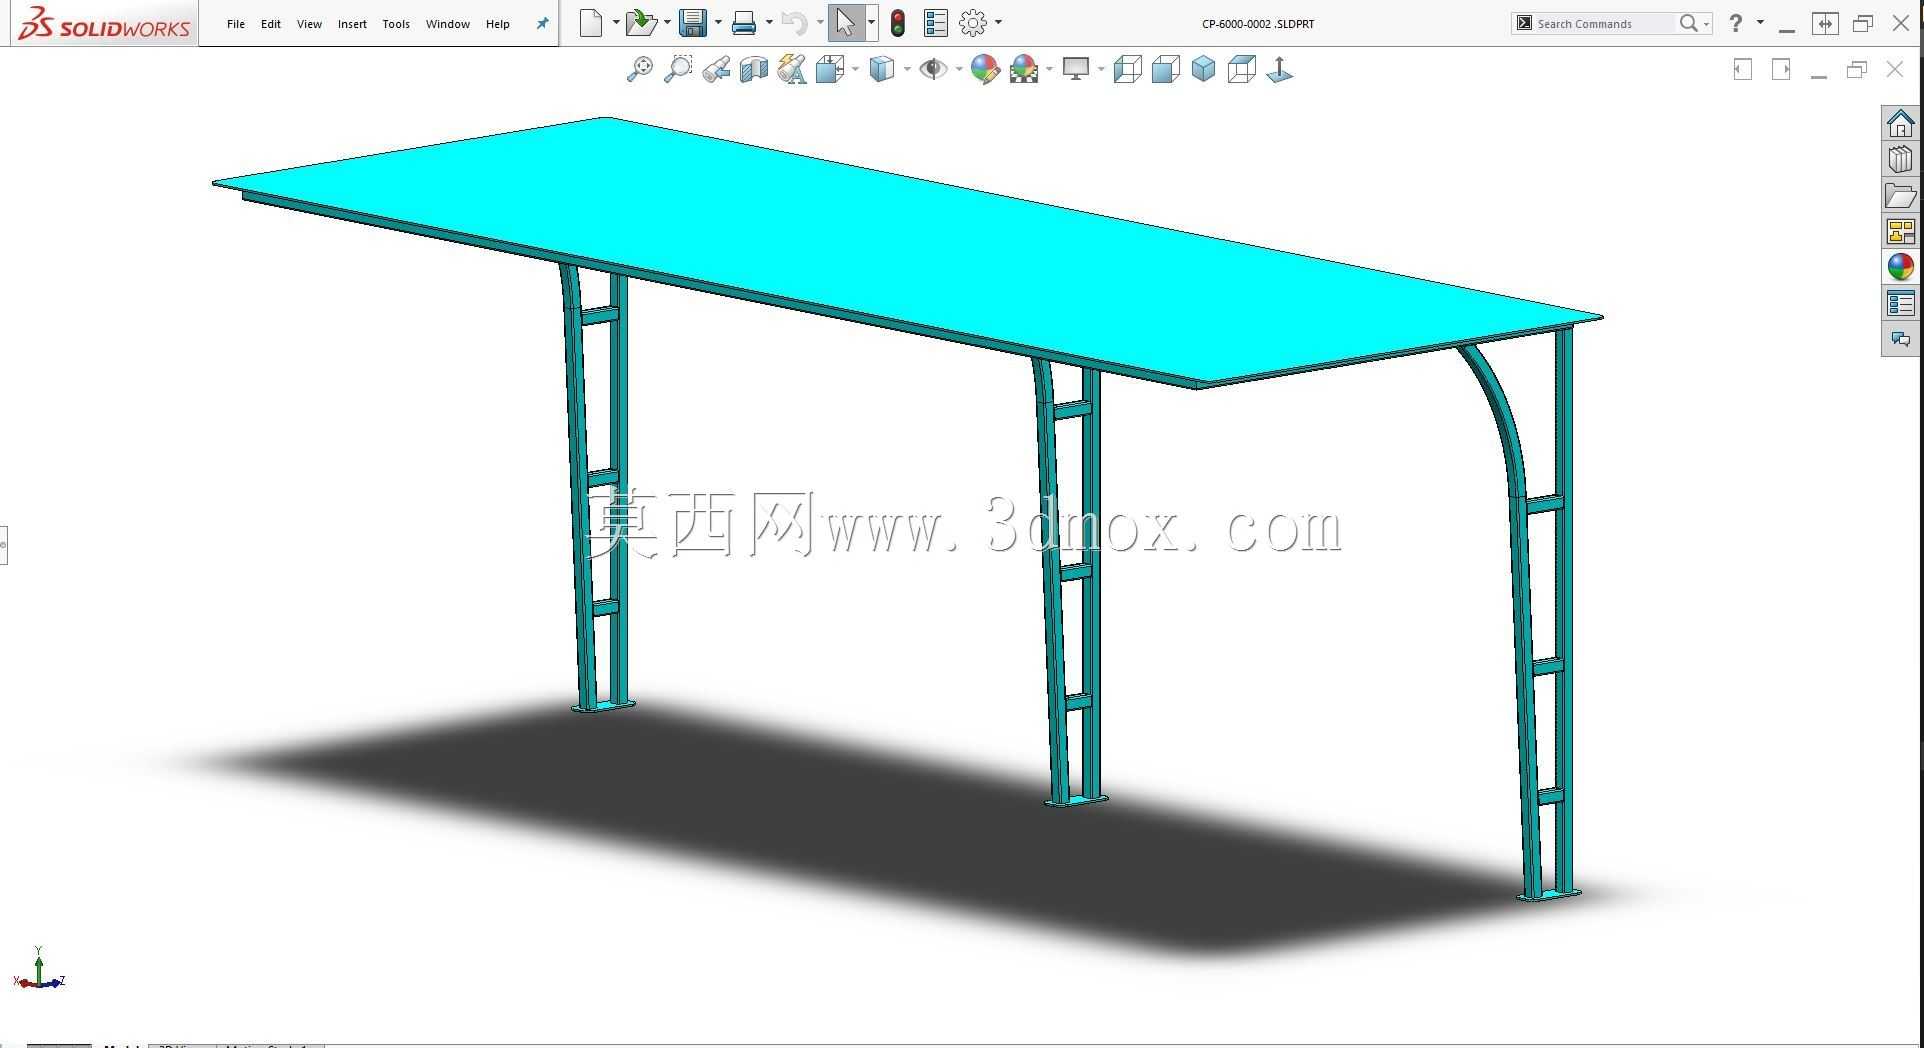Screen dimensions: 1924x1048
Task: Switch to Shaded display cube
Action: click(x=1204, y=69)
